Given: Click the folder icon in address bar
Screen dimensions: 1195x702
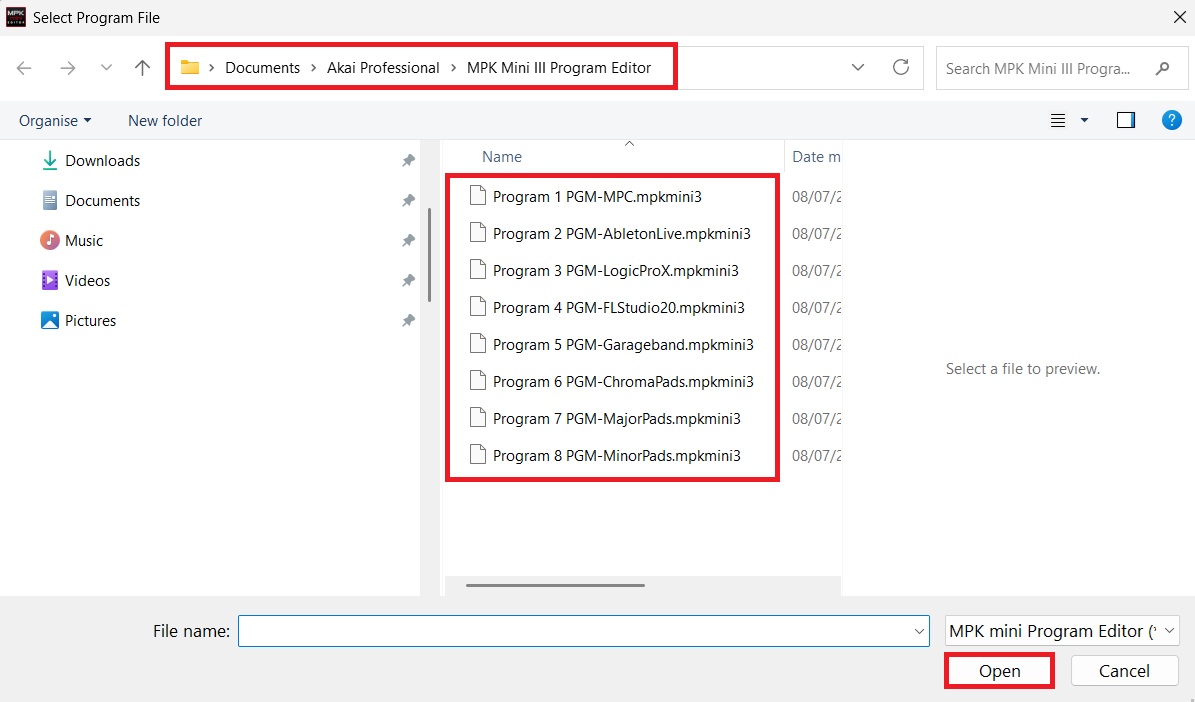Looking at the screenshot, I should tap(190, 67).
